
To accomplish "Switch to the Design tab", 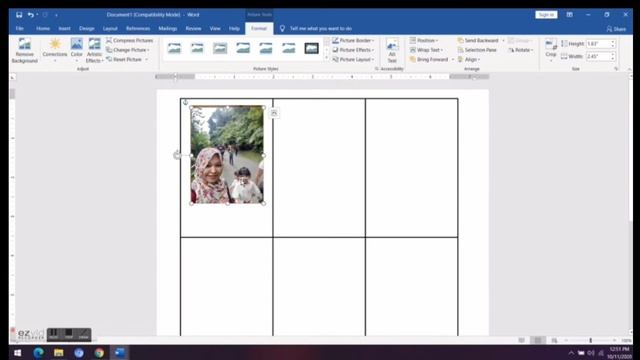I will click(87, 29).
